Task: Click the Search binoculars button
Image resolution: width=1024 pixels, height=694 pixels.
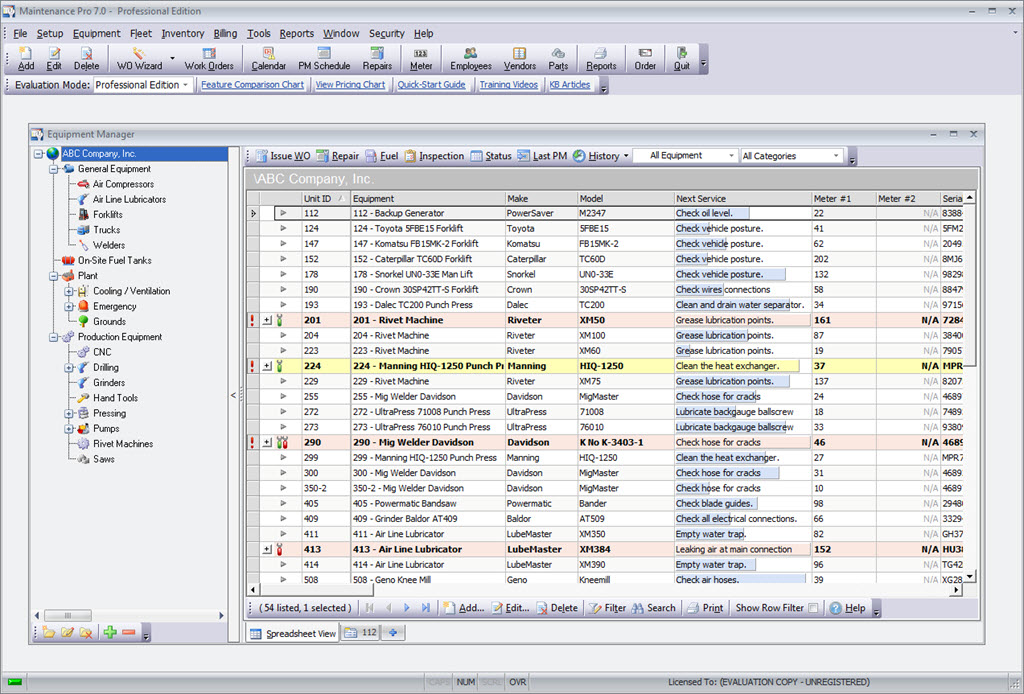Action: [x=654, y=608]
